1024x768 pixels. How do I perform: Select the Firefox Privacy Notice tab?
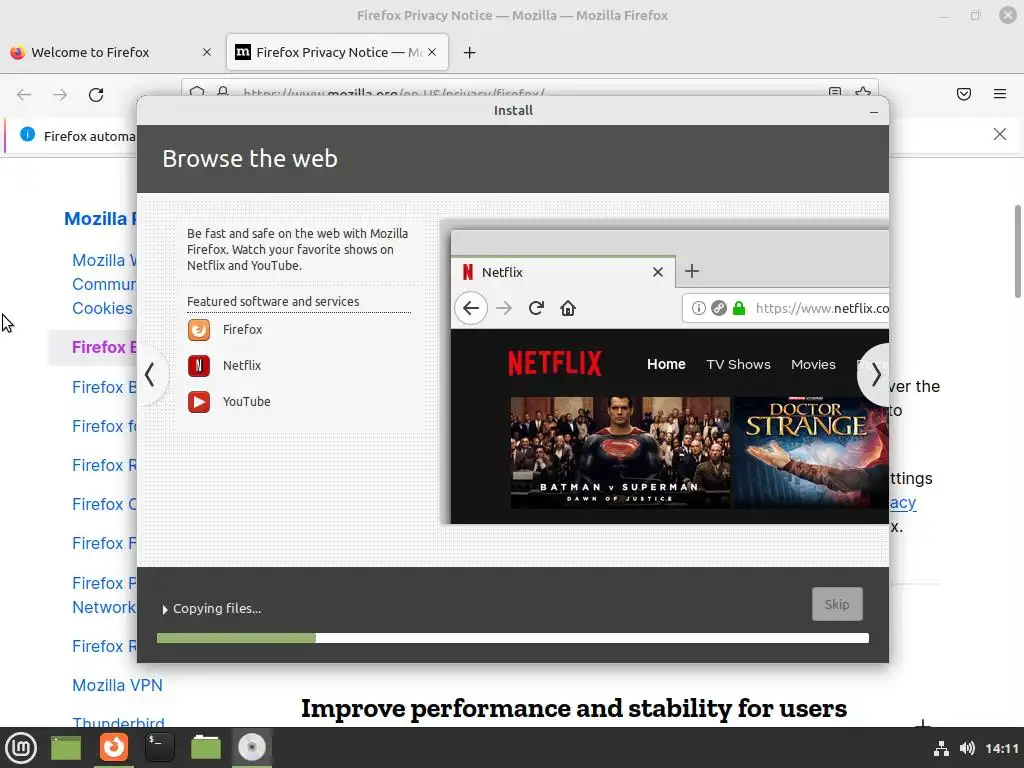point(338,52)
